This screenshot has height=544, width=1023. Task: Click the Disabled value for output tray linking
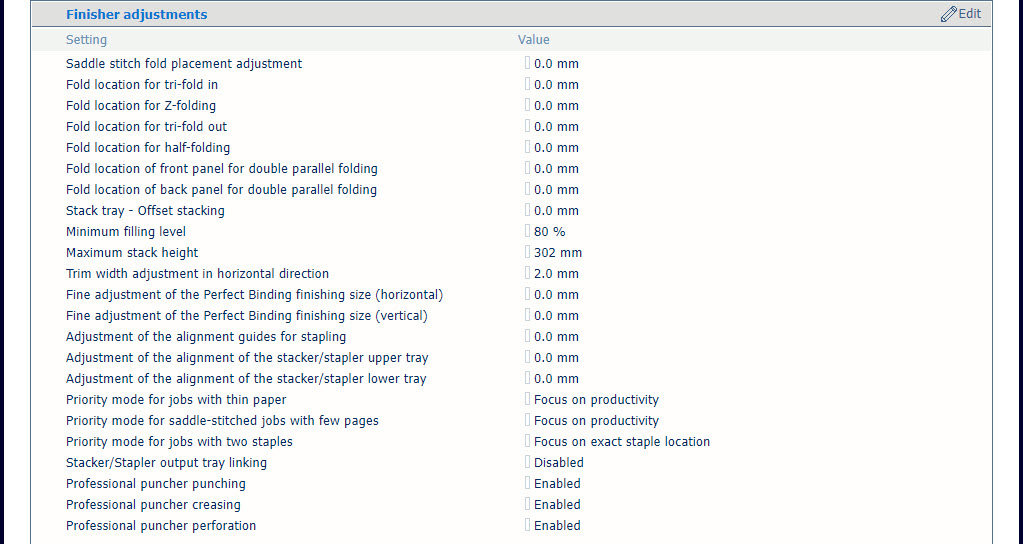pos(558,463)
